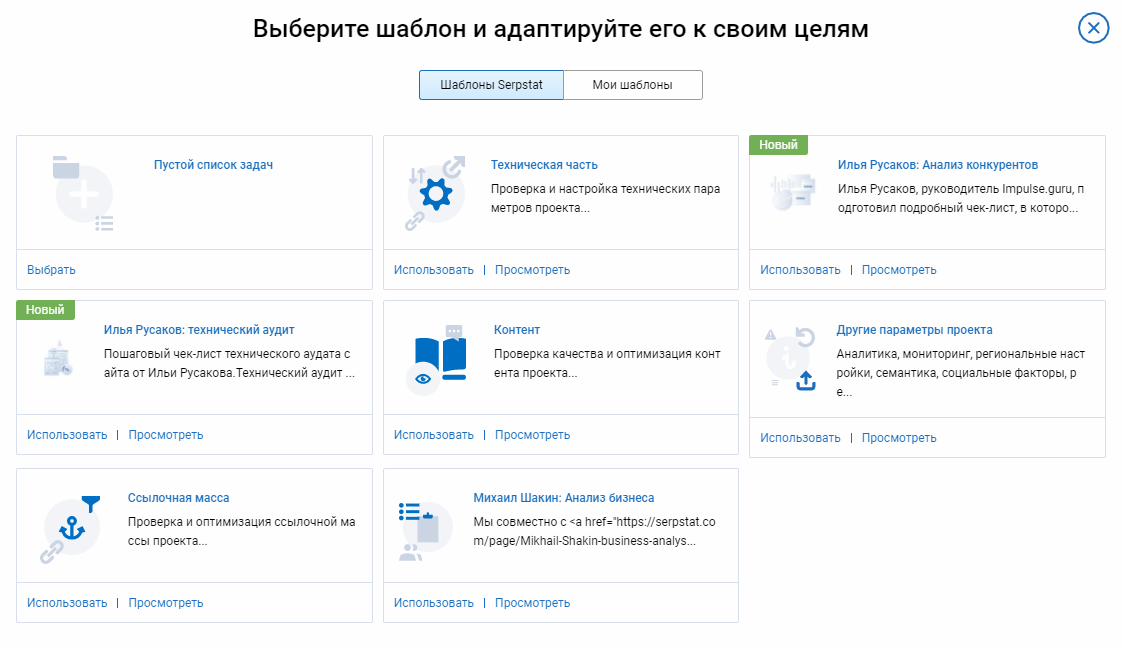Click Использовать for Техническая часть
This screenshot has width=1122, height=648.
pyautogui.click(x=434, y=270)
